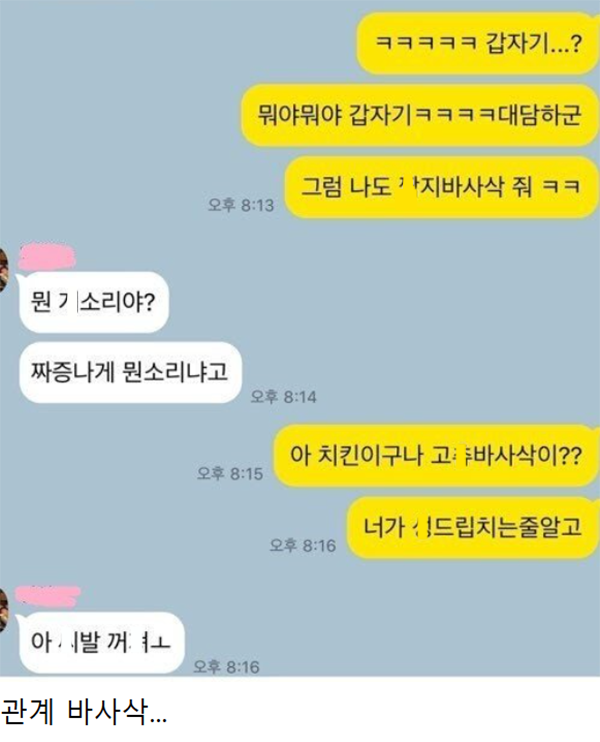Click the '오후 8:13' timestamp
The width and height of the screenshot is (600, 742).
coord(241,205)
